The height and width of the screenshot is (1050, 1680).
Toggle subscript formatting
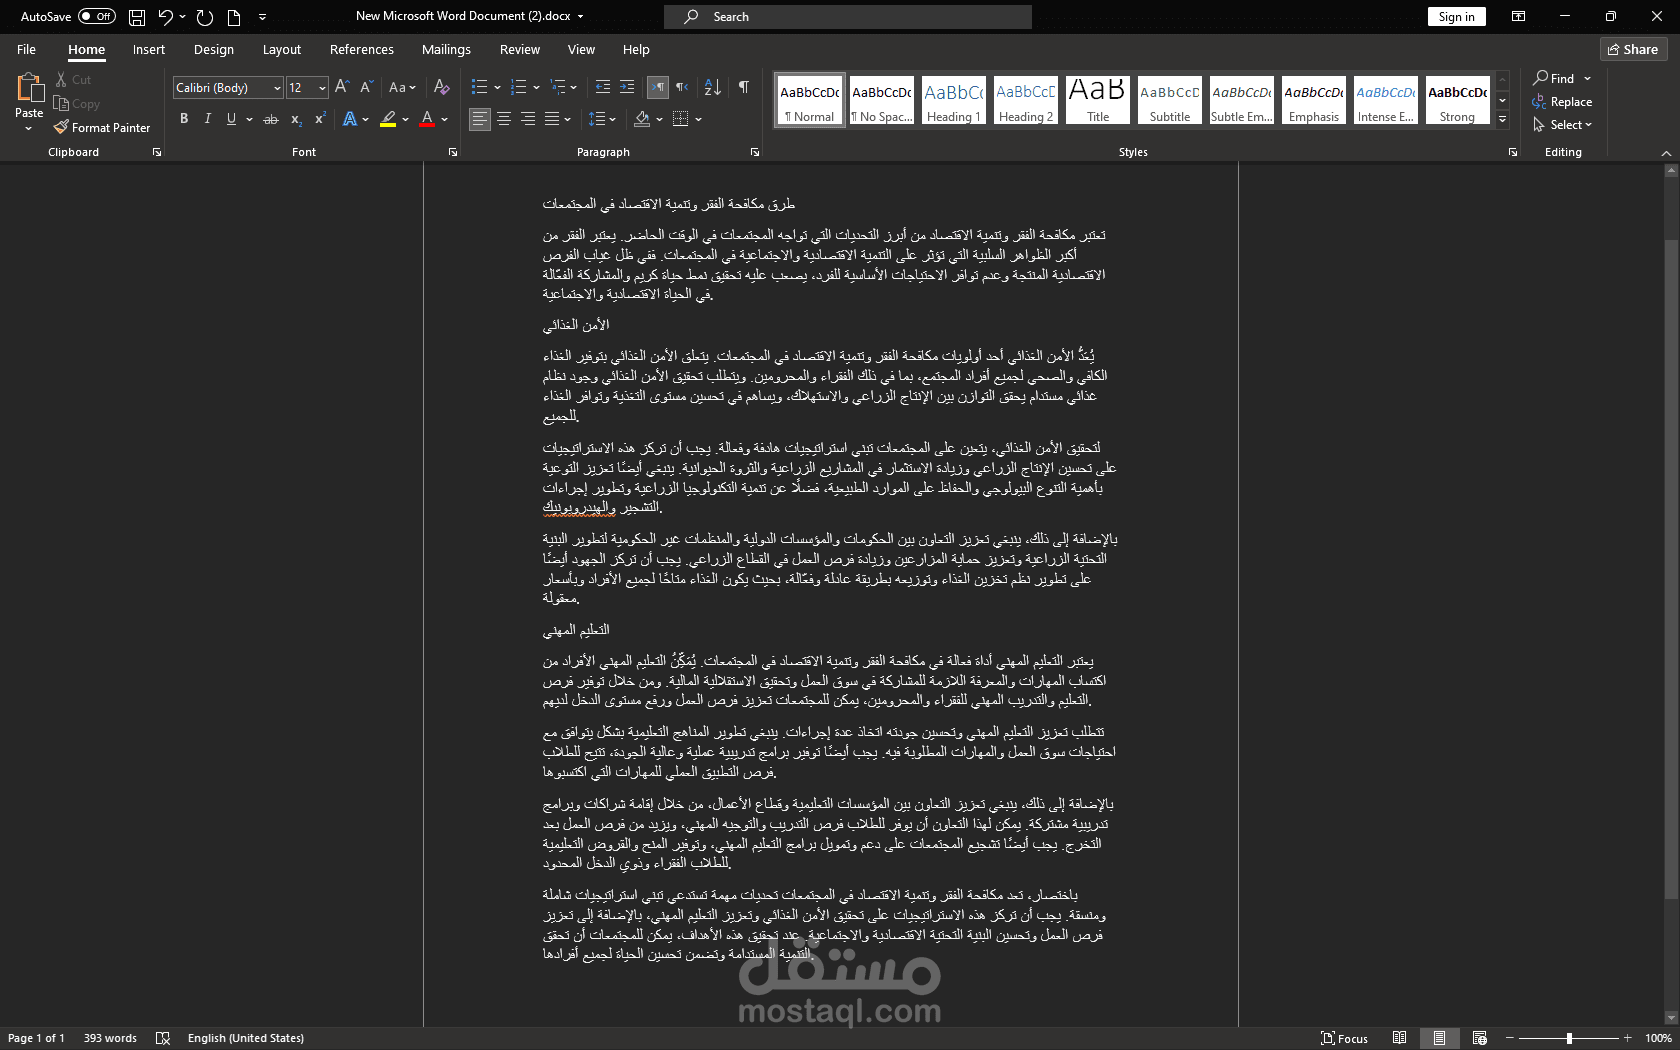[296, 119]
